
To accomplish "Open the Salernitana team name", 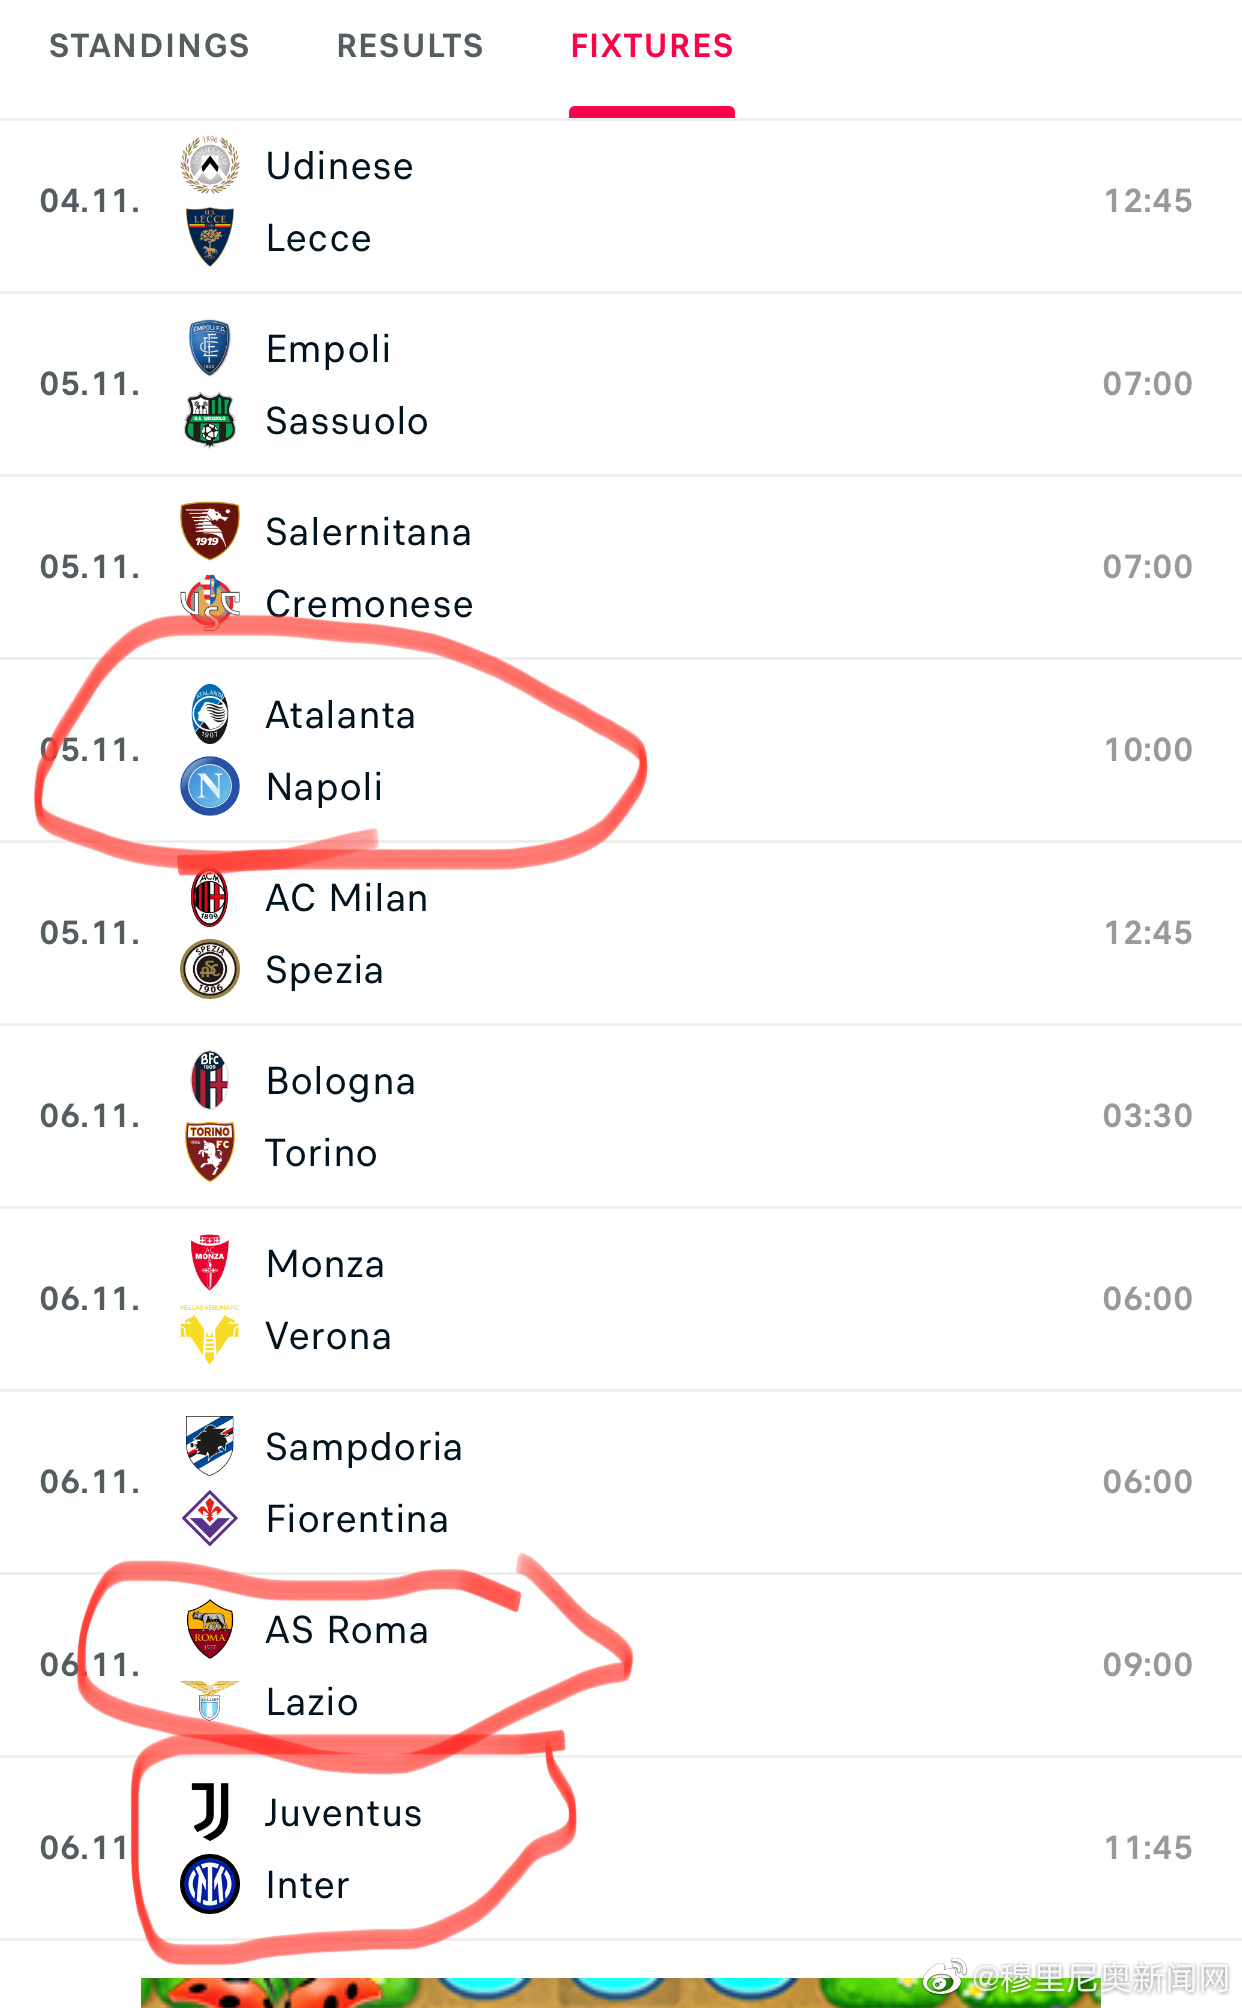I will point(368,532).
